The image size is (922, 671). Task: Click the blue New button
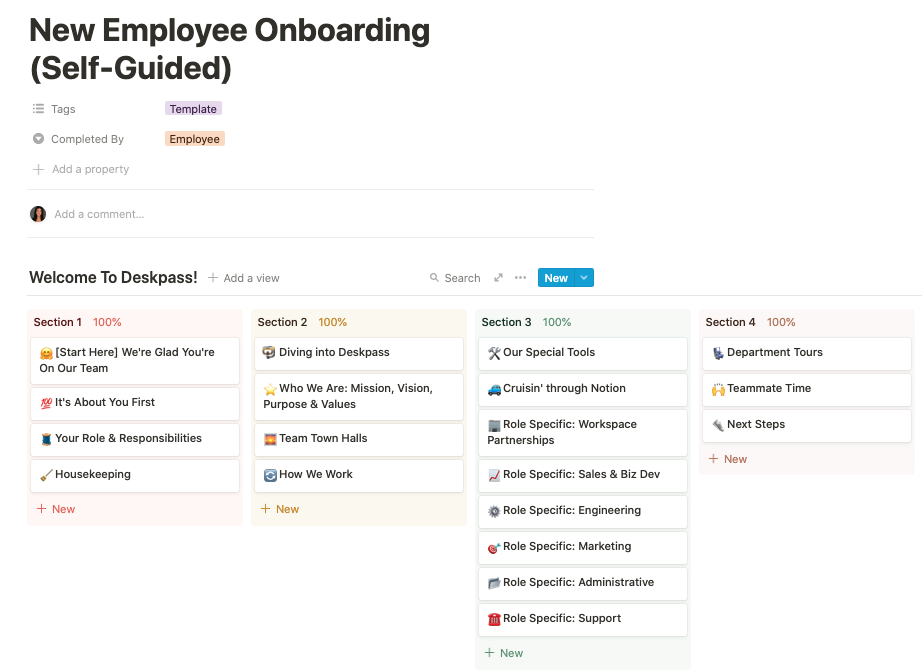click(556, 278)
